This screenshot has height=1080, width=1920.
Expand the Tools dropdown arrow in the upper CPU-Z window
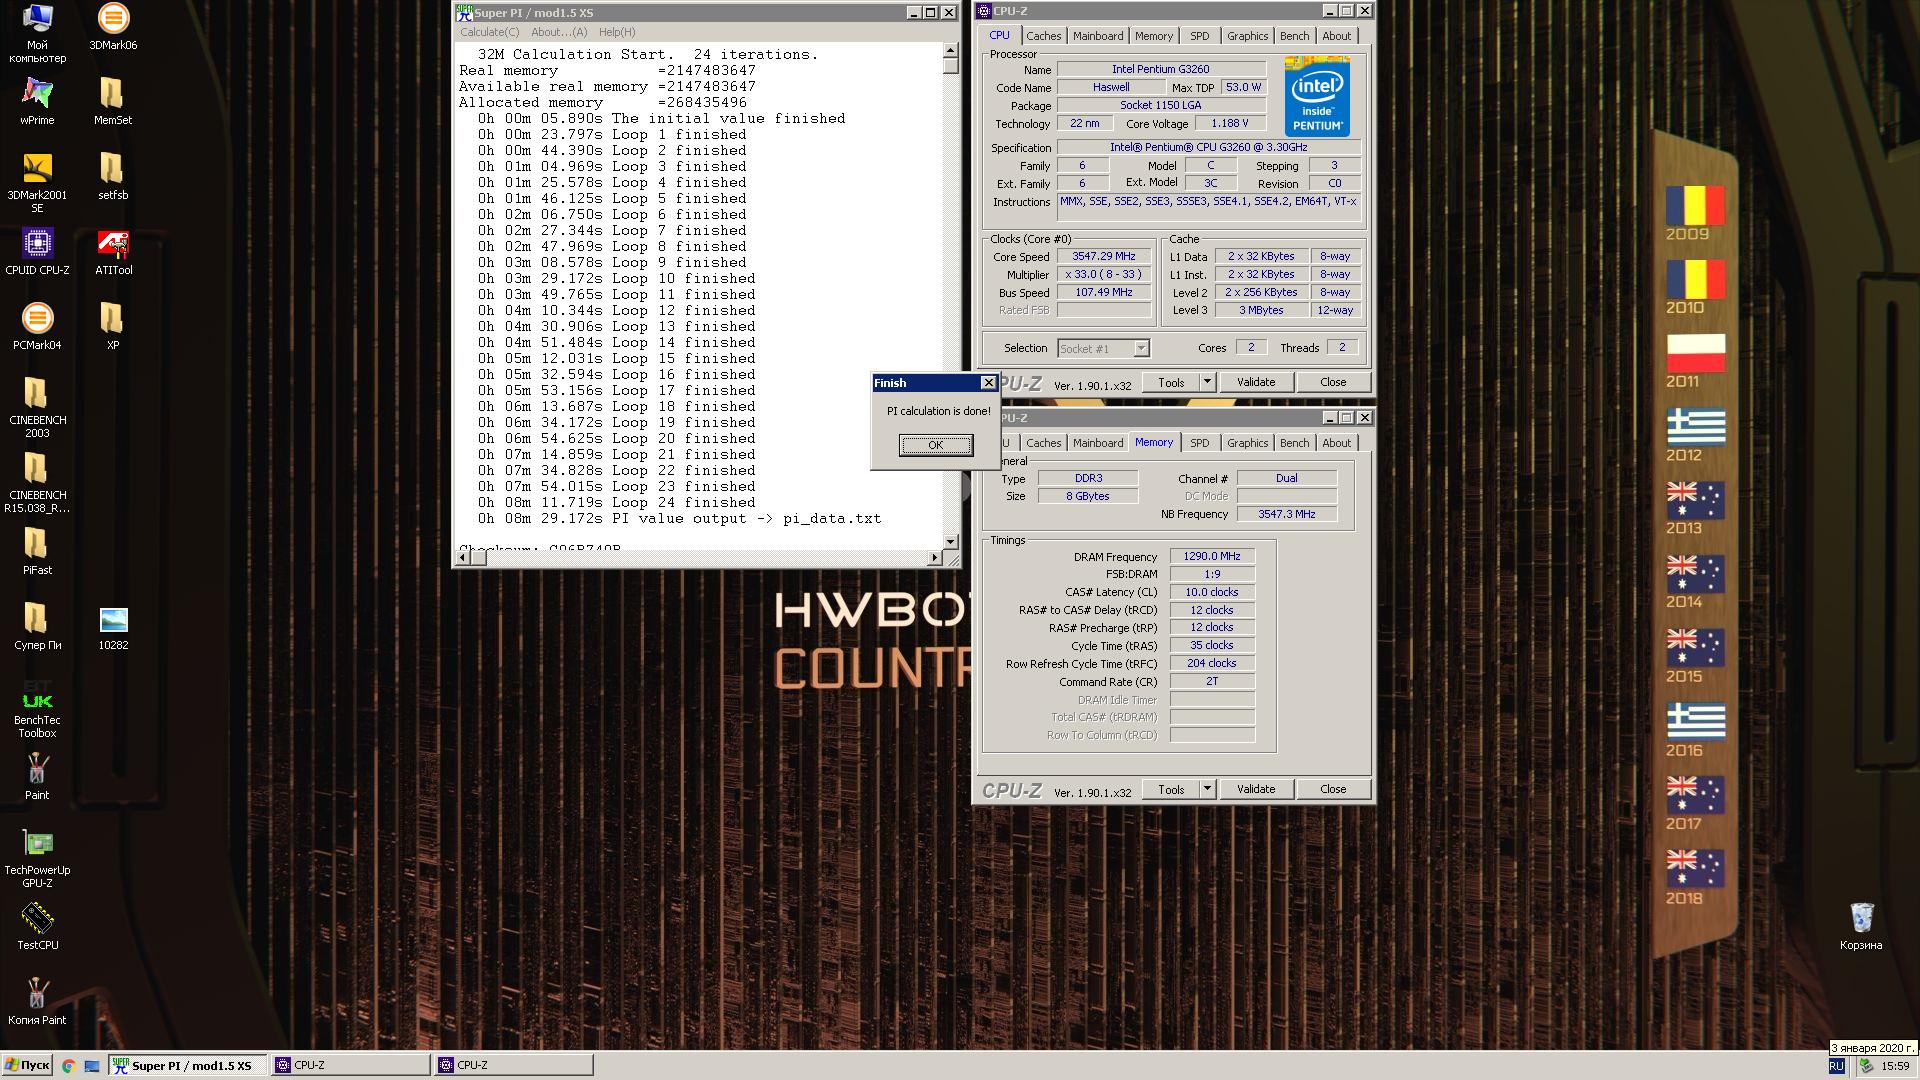tap(1207, 382)
